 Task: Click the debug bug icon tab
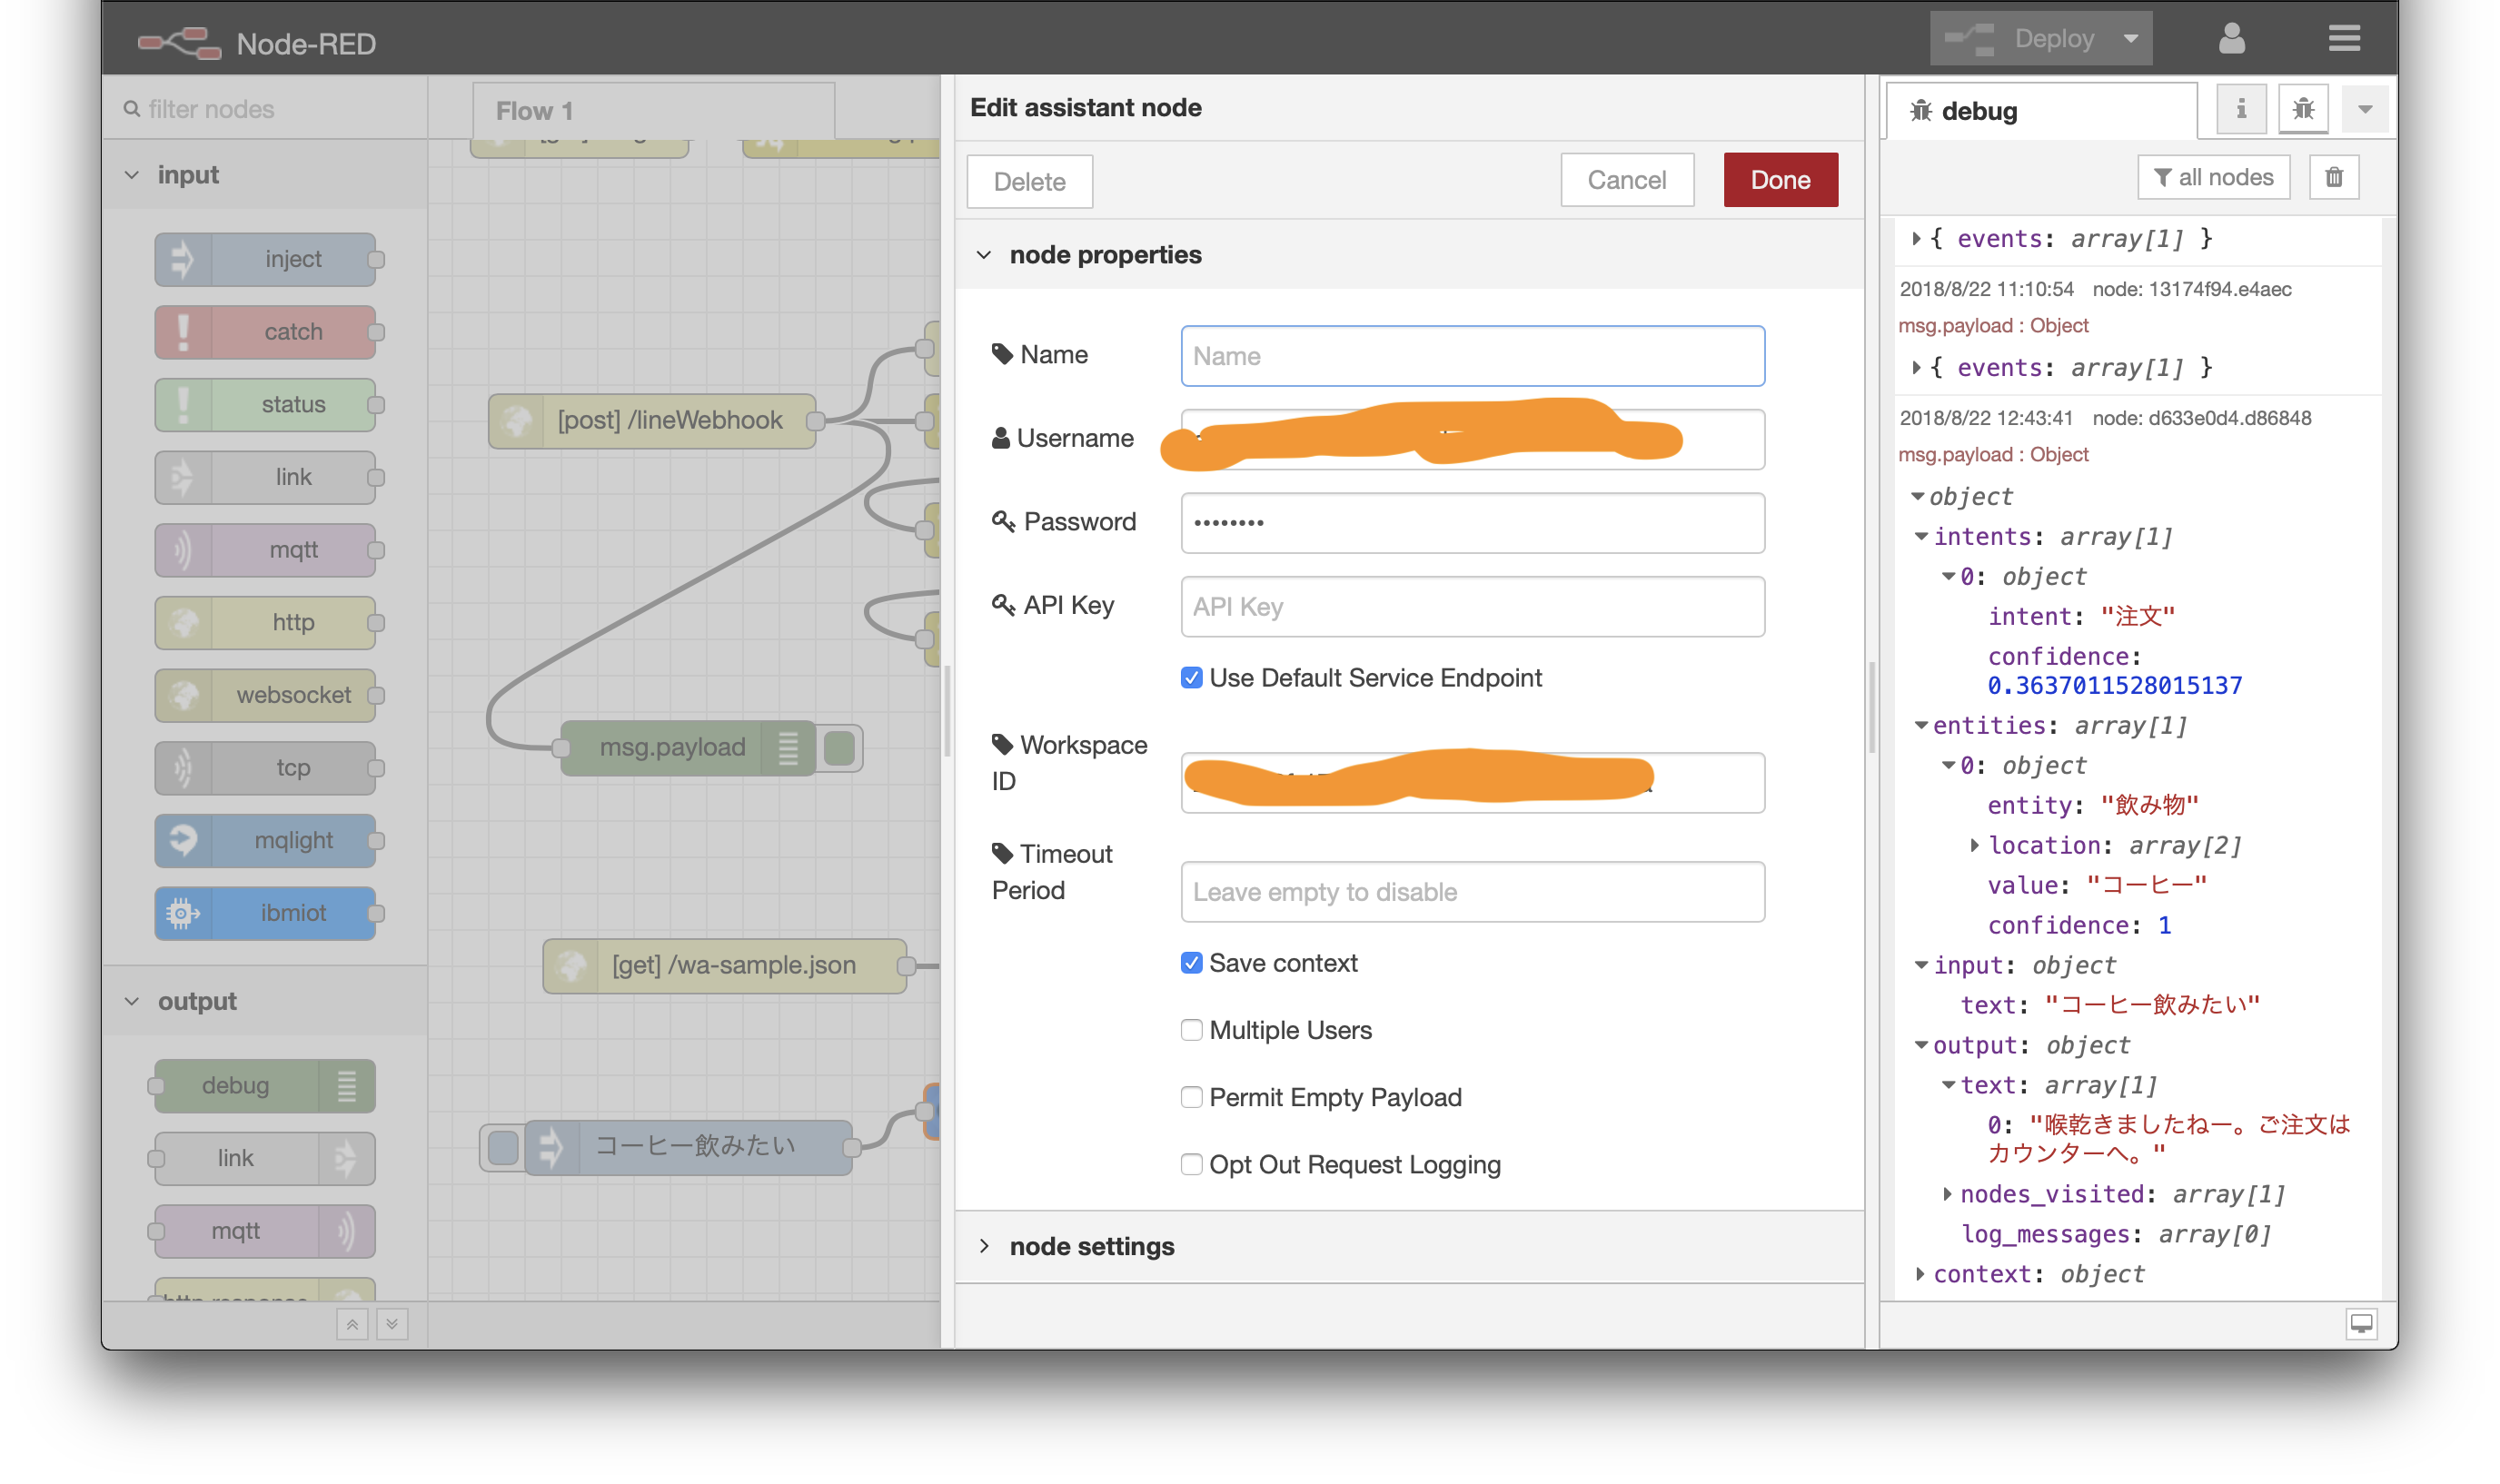click(x=2303, y=109)
